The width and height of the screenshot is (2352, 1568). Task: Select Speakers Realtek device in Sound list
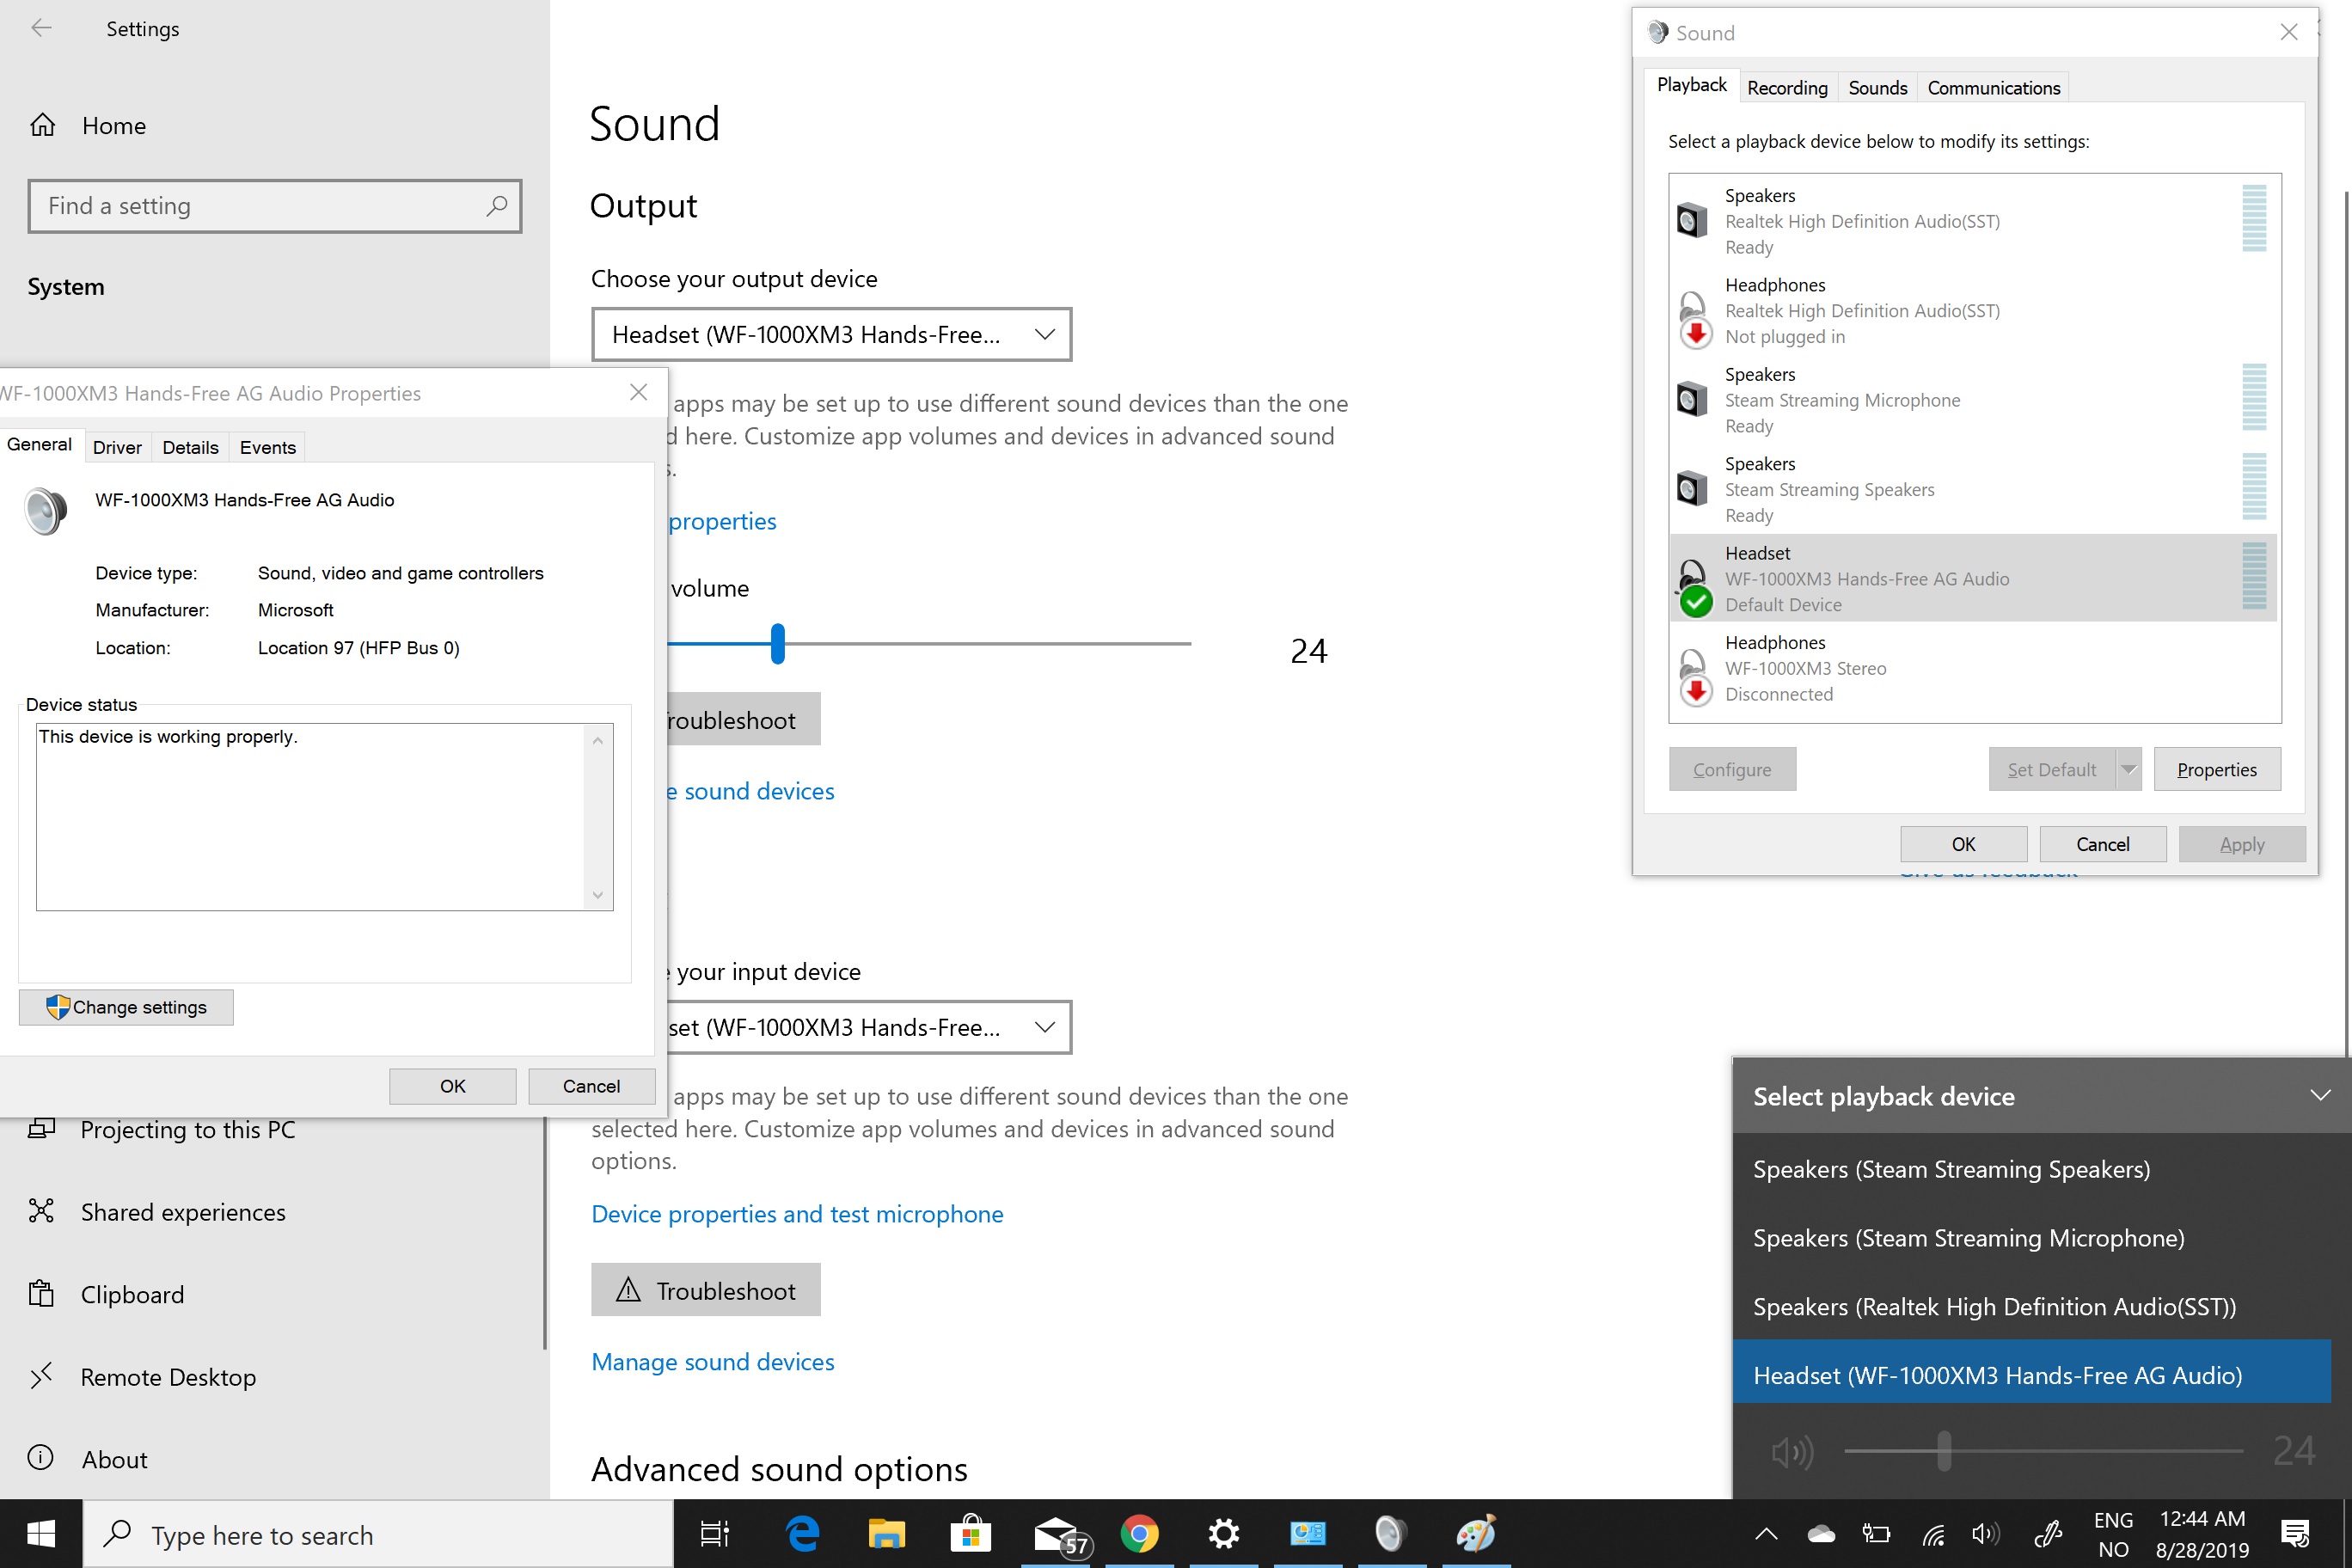1972,221
